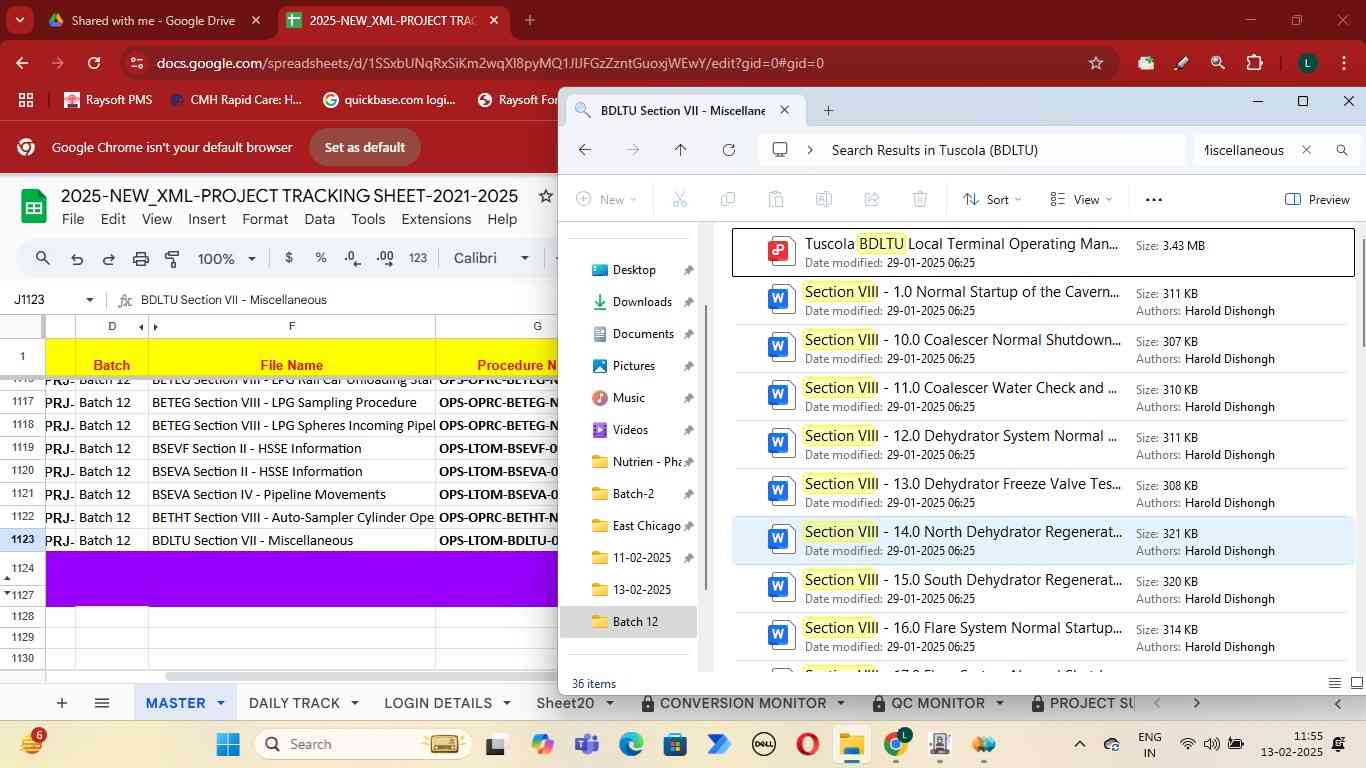Image resolution: width=1366 pixels, height=768 pixels.
Task: Open the Calibri font dropdown
Action: coord(491,258)
